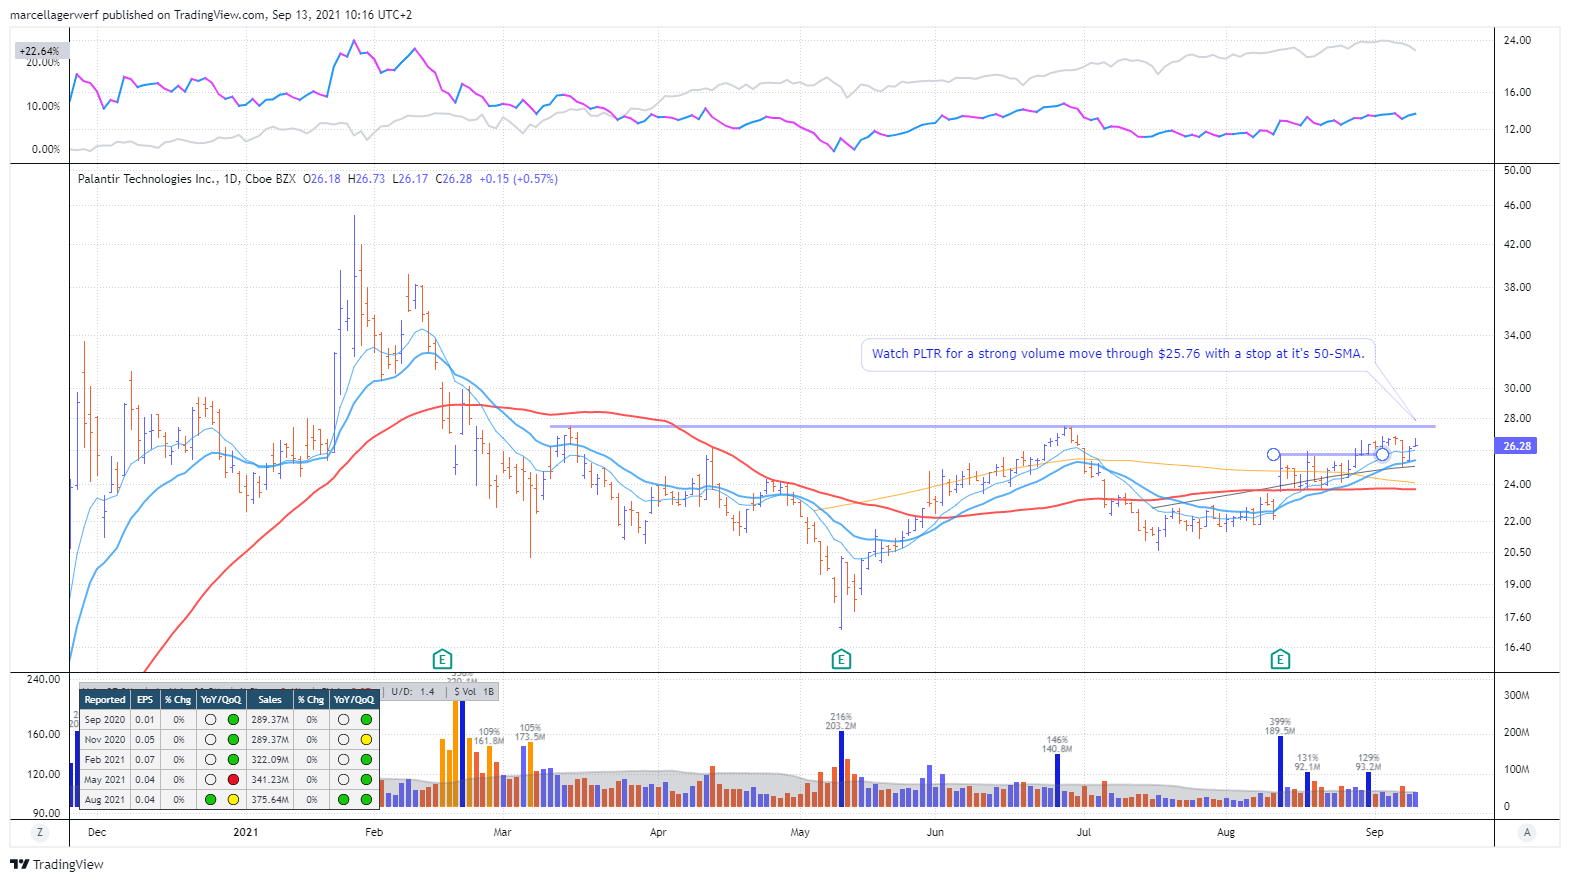The image size is (1570, 882).
Task: Click the U/D: 1.4 statistic
Action: tap(413, 692)
